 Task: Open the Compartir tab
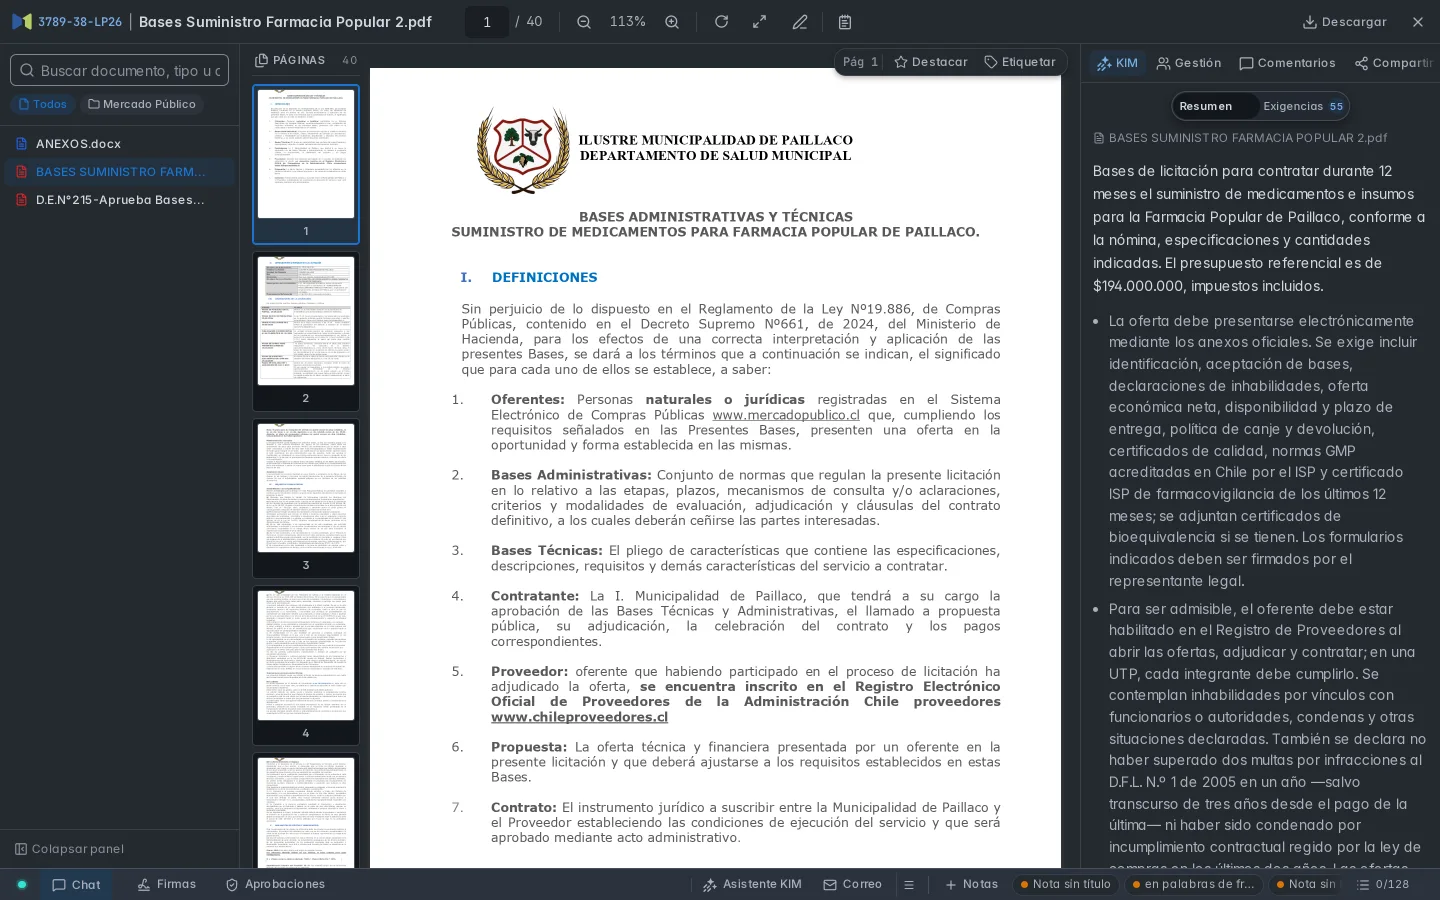1394,63
